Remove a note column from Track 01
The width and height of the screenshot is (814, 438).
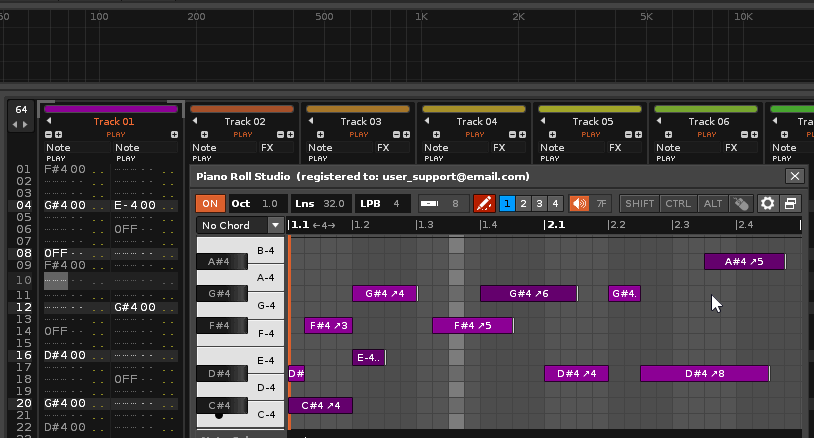[48, 134]
